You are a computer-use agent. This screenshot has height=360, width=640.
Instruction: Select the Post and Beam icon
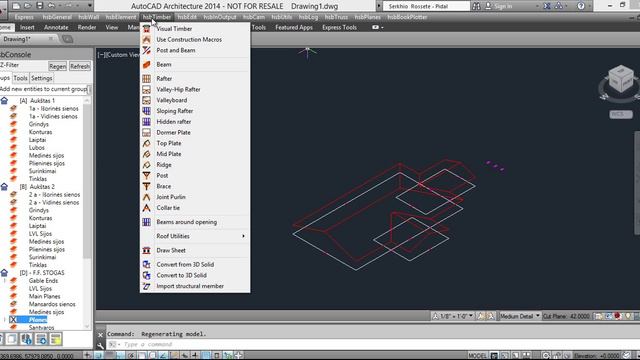click(147, 50)
